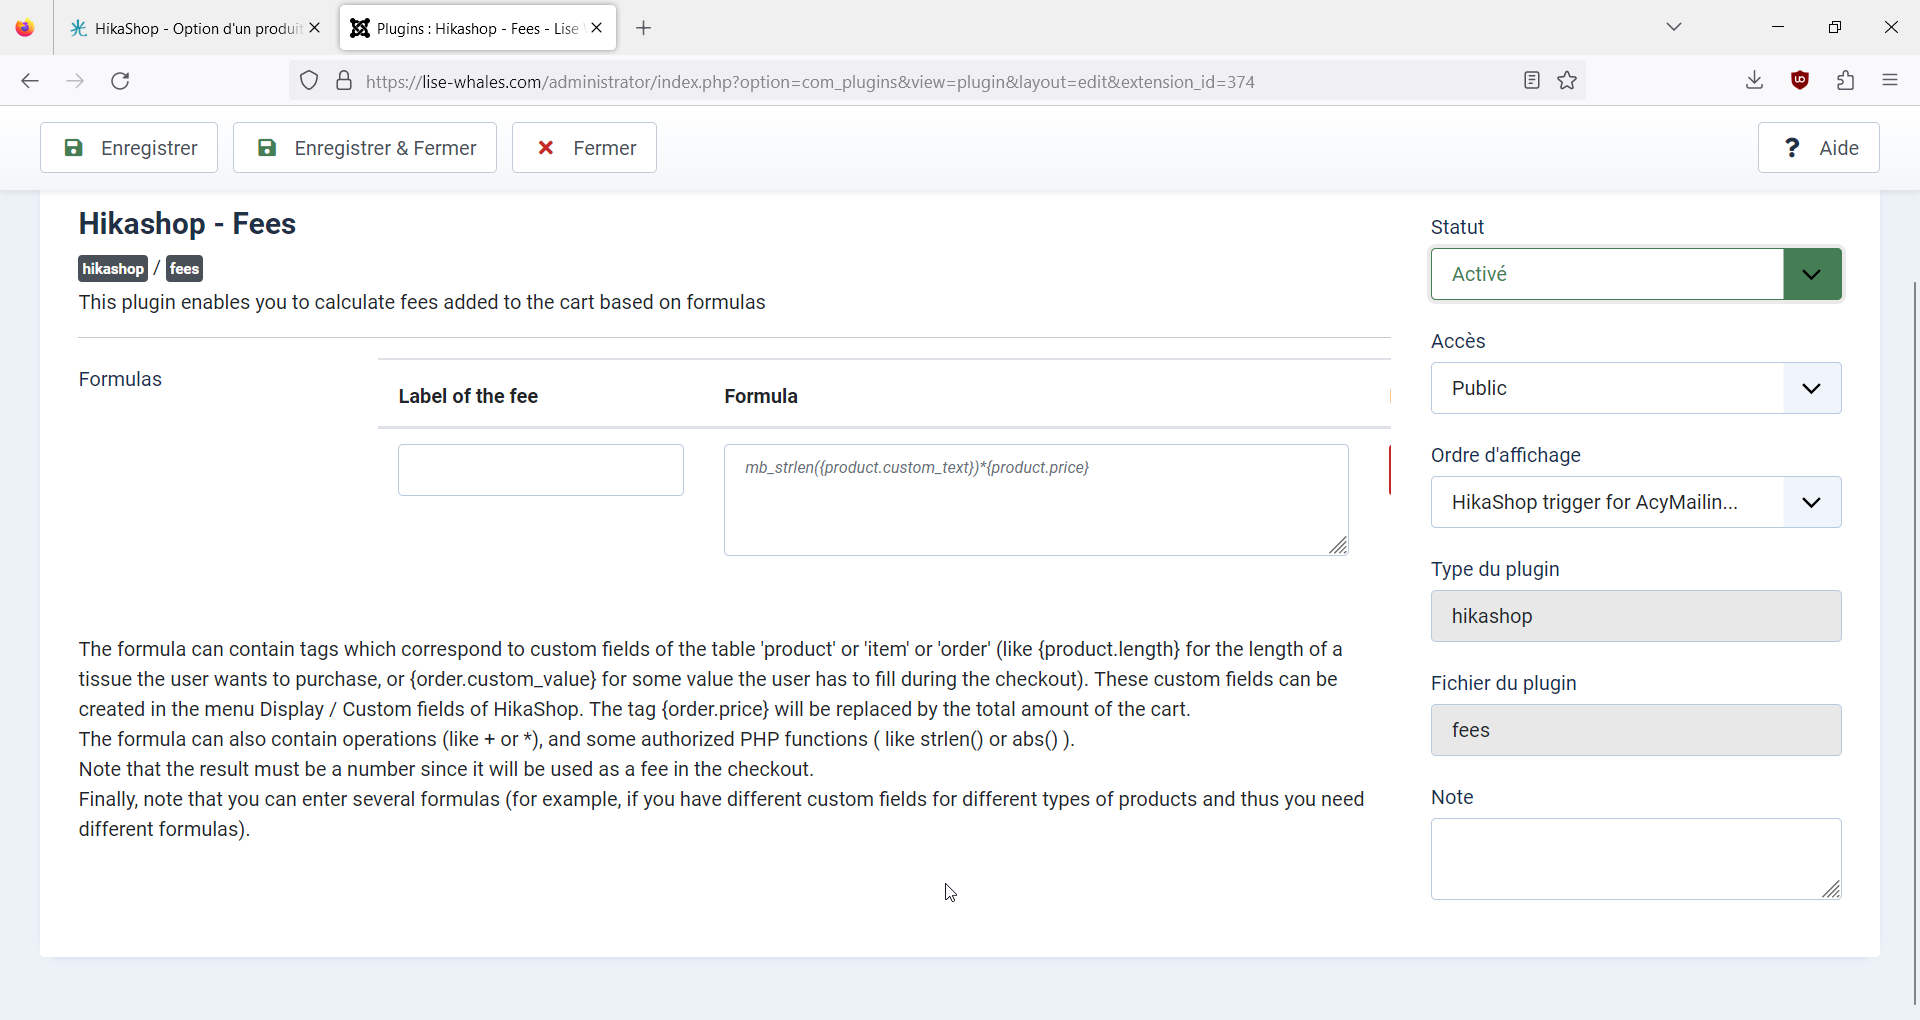
Task: Focus the Note text area
Action: (x=1636, y=859)
